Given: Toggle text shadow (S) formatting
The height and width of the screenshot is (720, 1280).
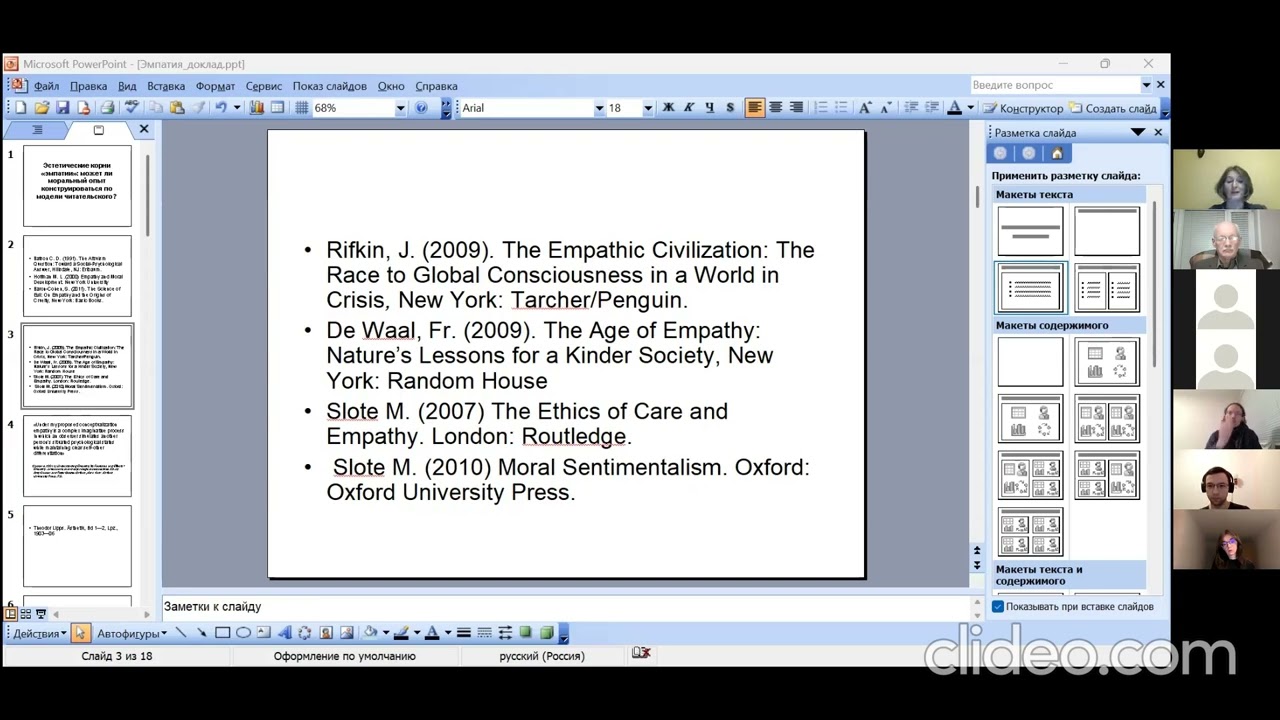Looking at the screenshot, I should coord(730,108).
